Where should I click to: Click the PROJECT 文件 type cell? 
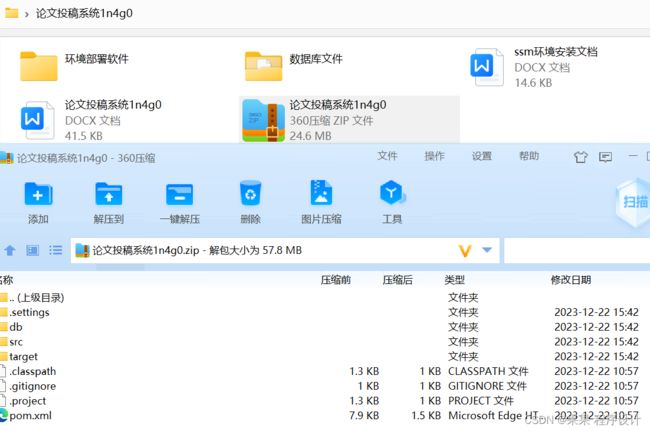tap(481, 401)
